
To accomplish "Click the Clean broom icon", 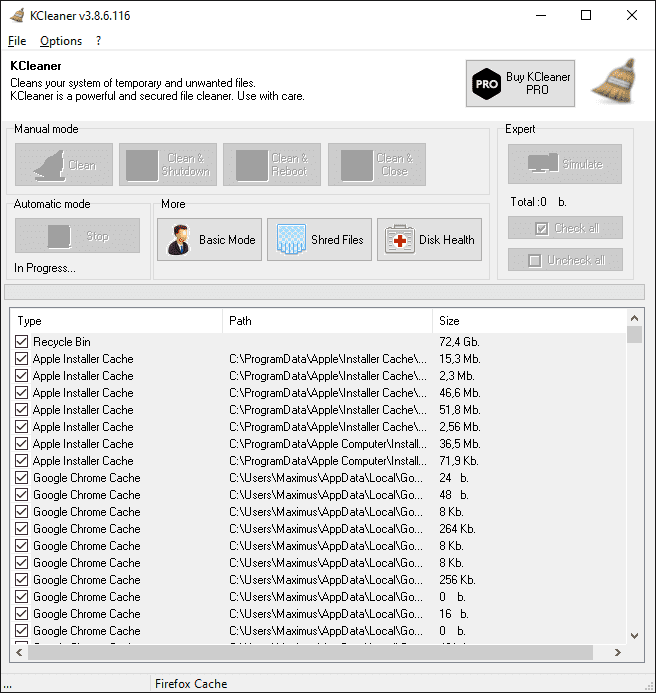I will pyautogui.click(x=50, y=165).
